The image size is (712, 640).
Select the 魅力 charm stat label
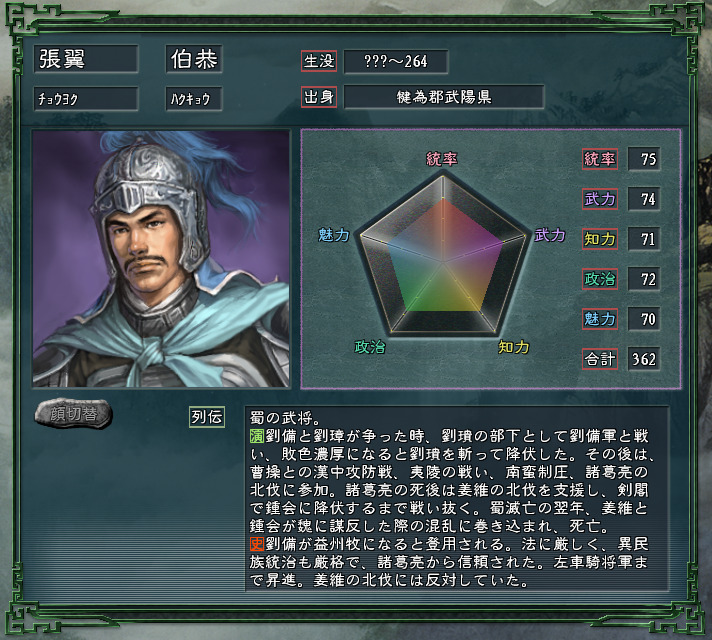click(600, 319)
